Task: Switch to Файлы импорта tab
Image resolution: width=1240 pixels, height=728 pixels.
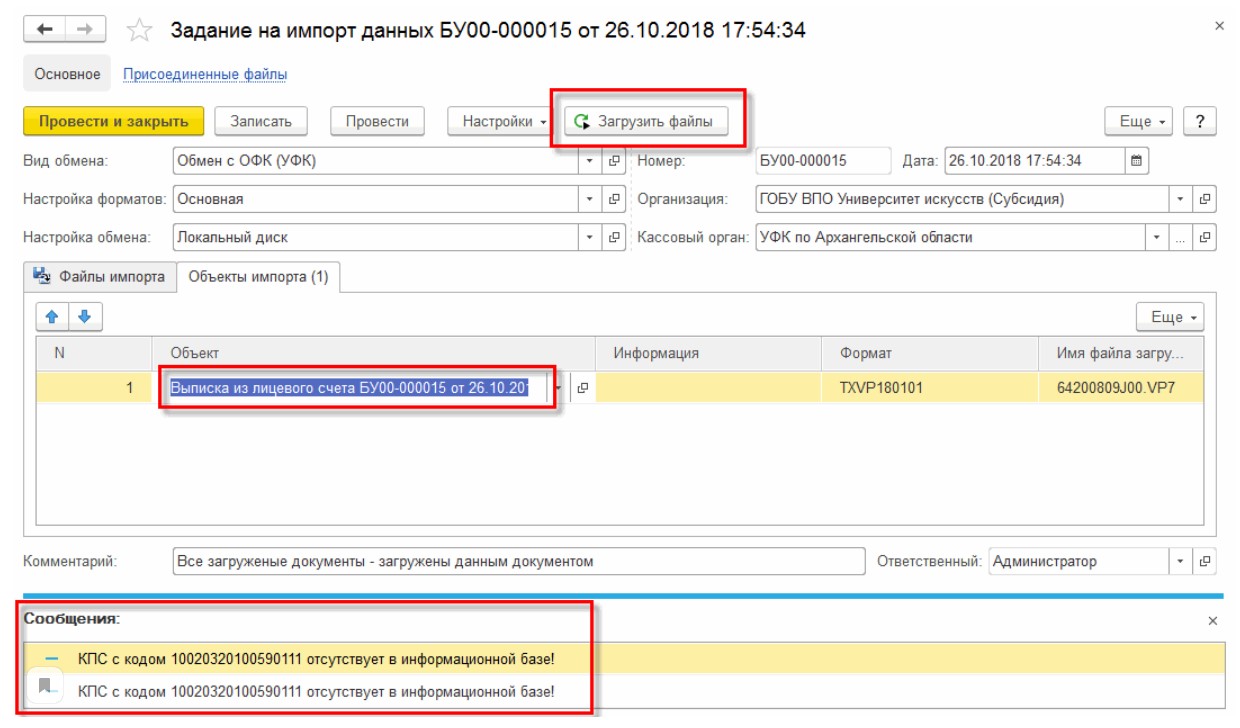Action: pos(100,277)
